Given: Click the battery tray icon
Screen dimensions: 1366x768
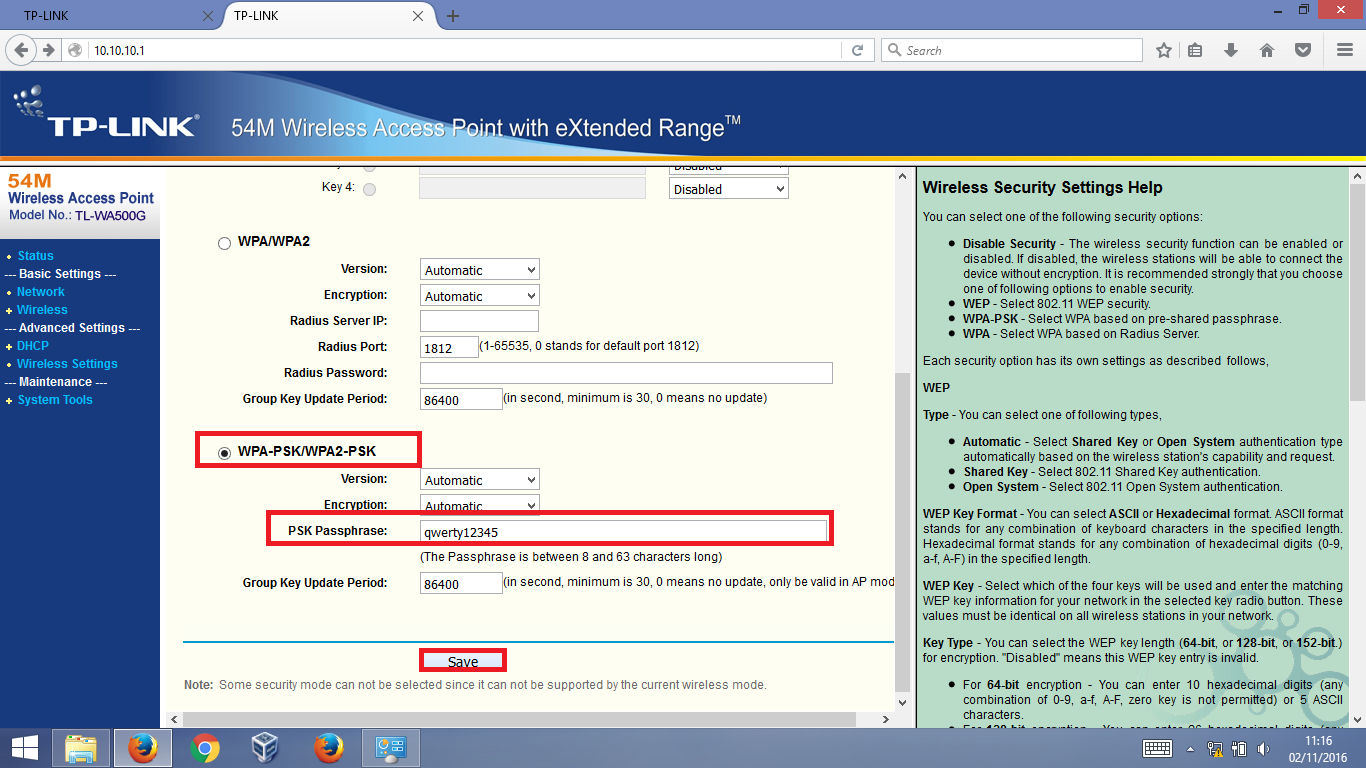Looking at the screenshot, I should click(x=1239, y=748).
